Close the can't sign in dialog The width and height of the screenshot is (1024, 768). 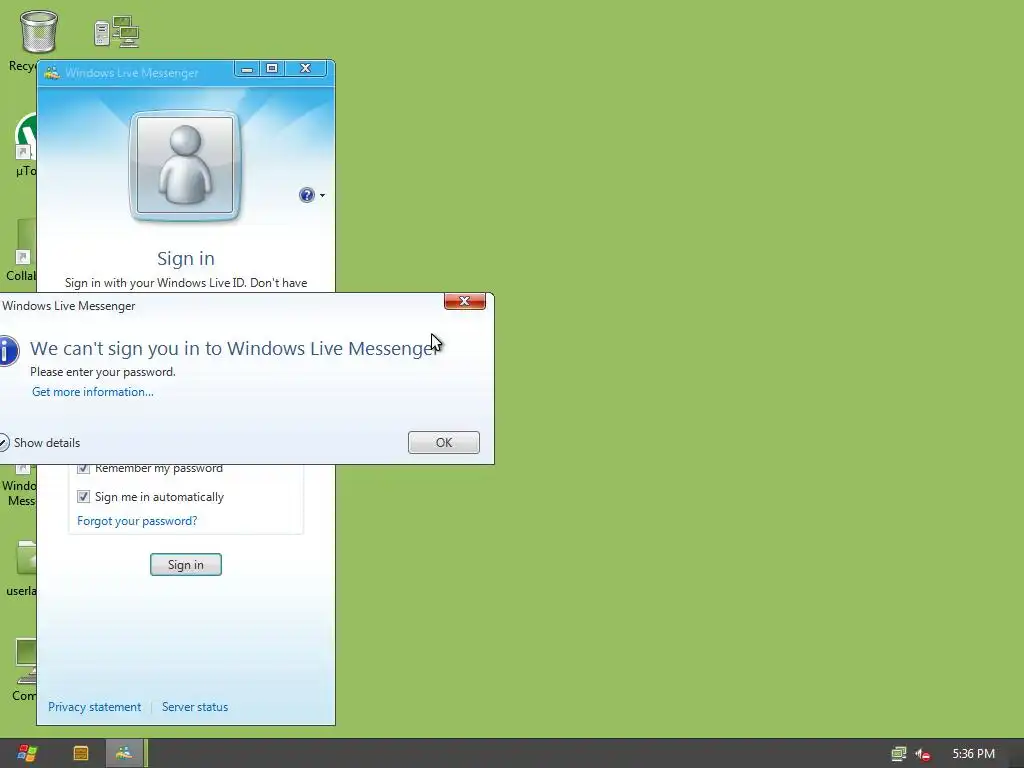[x=464, y=301]
